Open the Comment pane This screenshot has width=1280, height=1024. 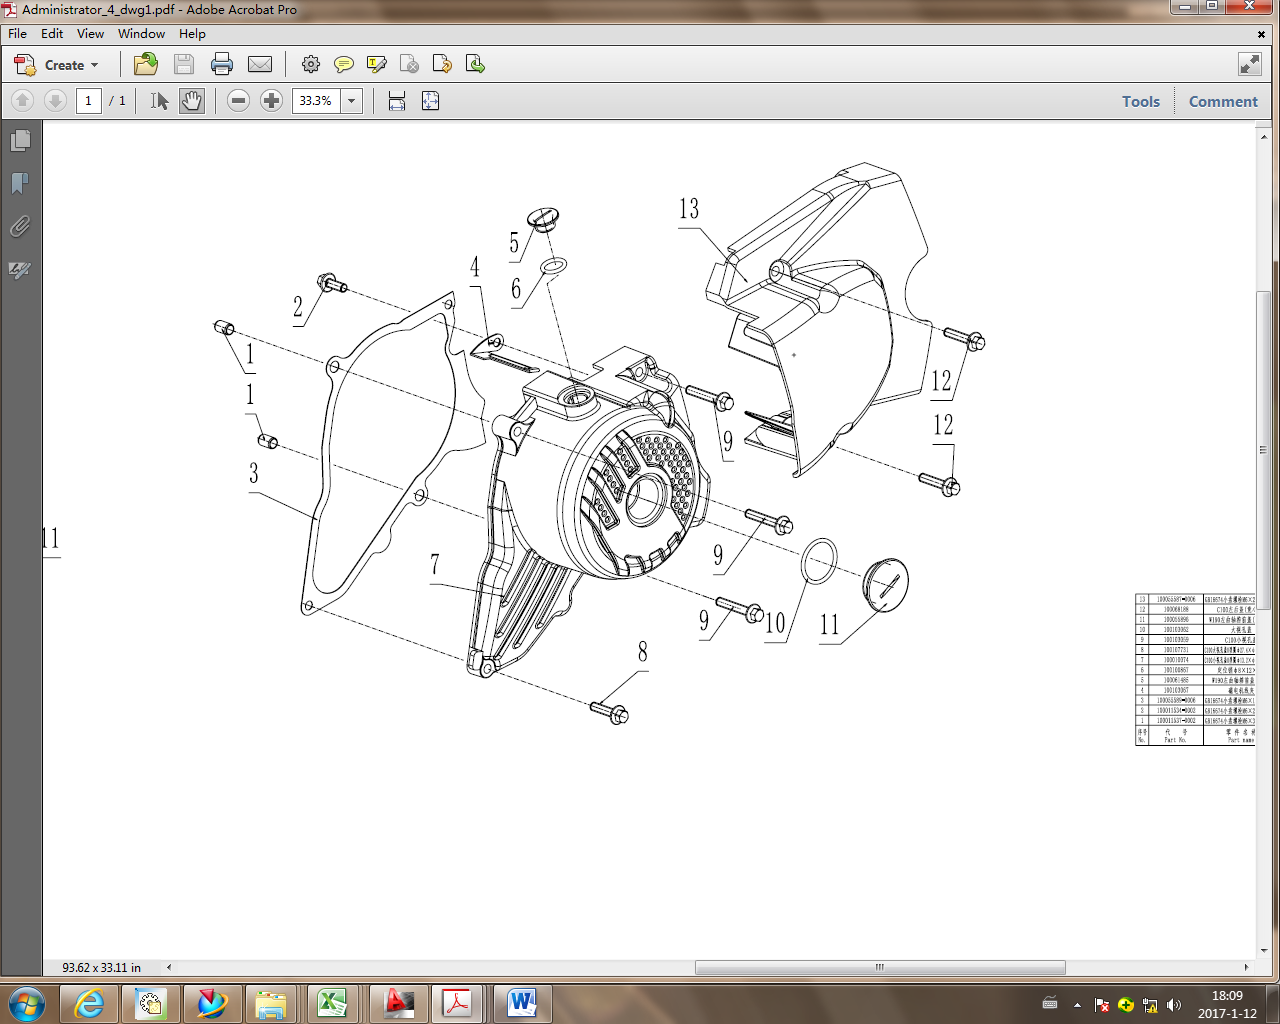pos(1222,101)
